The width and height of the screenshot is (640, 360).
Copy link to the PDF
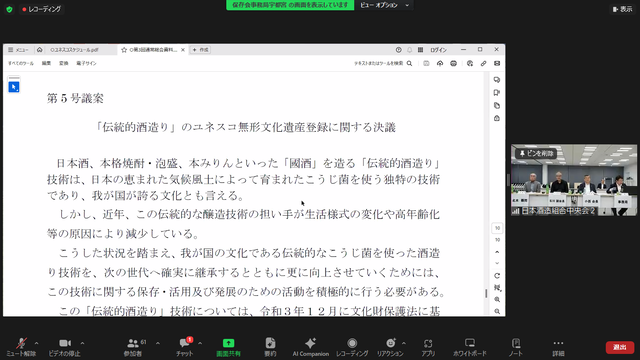pyautogui.click(x=484, y=63)
